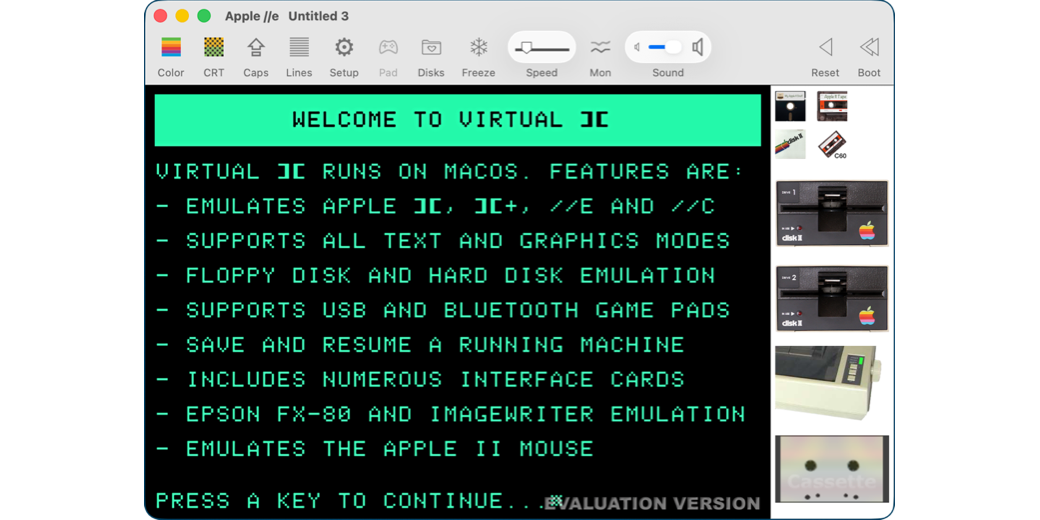Click the 'Lines' toolbar label
This screenshot has height=520, width=1040.
(299, 73)
